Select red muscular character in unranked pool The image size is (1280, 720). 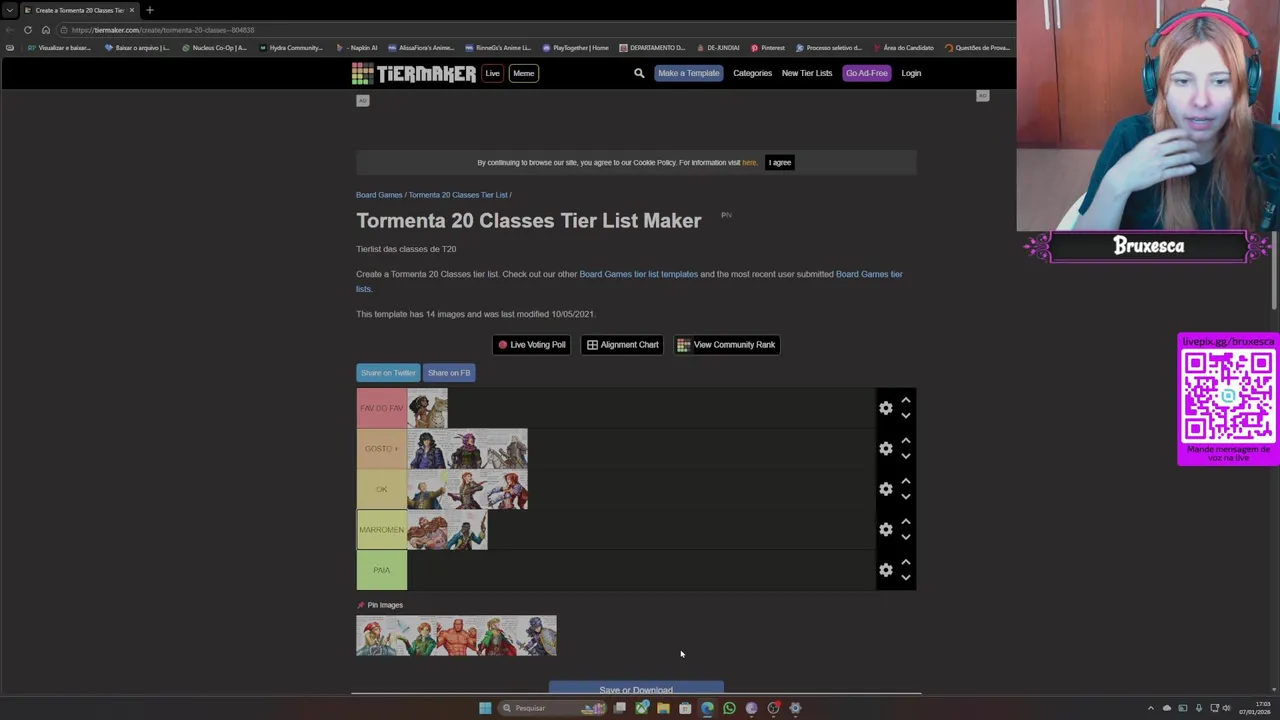tap(457, 636)
